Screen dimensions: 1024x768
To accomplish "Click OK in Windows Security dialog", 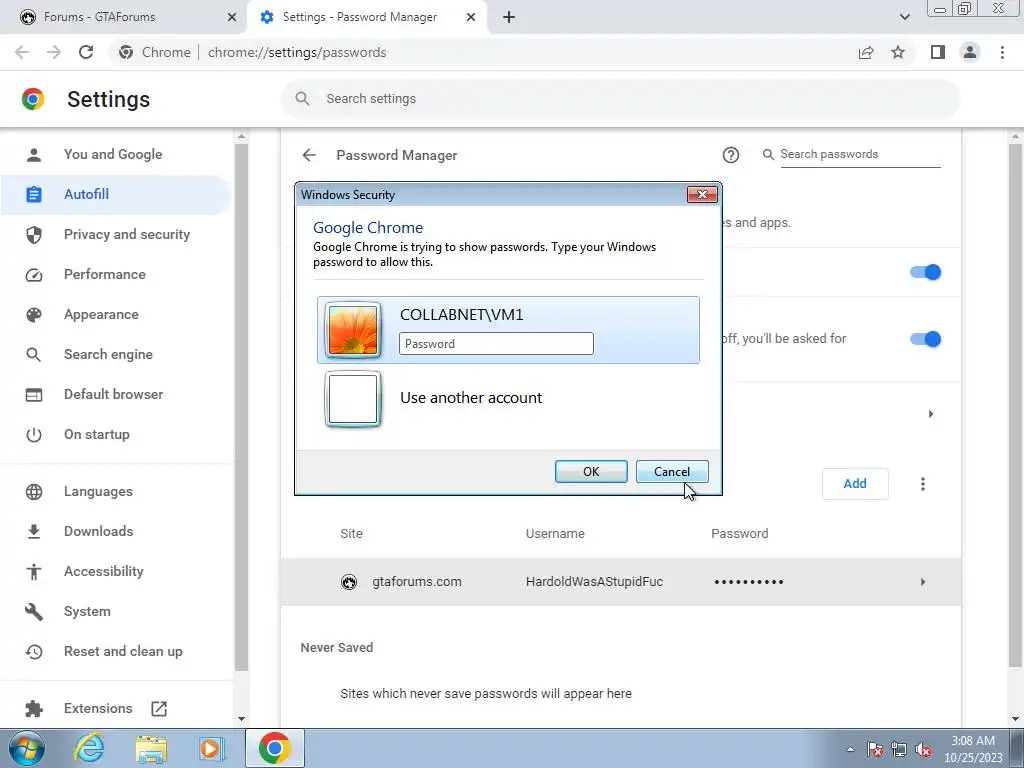I will pyautogui.click(x=591, y=472).
